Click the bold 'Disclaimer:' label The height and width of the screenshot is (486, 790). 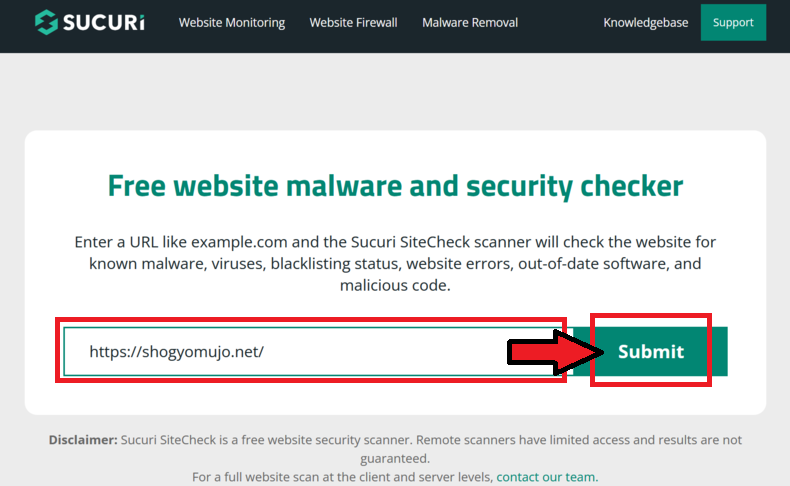coord(83,440)
